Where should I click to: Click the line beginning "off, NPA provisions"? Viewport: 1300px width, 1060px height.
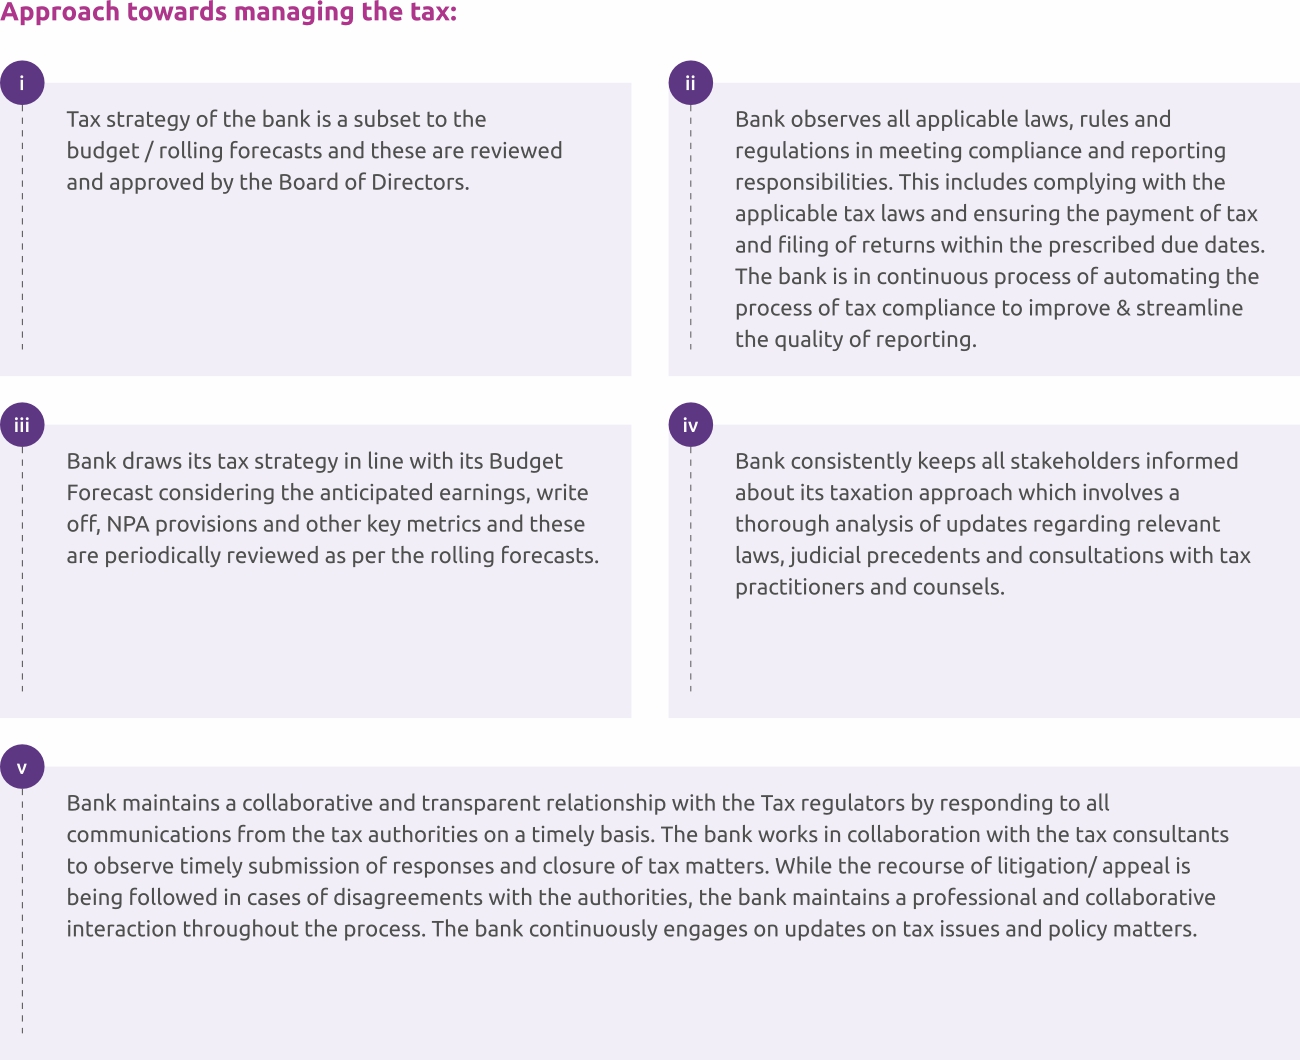(x=325, y=524)
